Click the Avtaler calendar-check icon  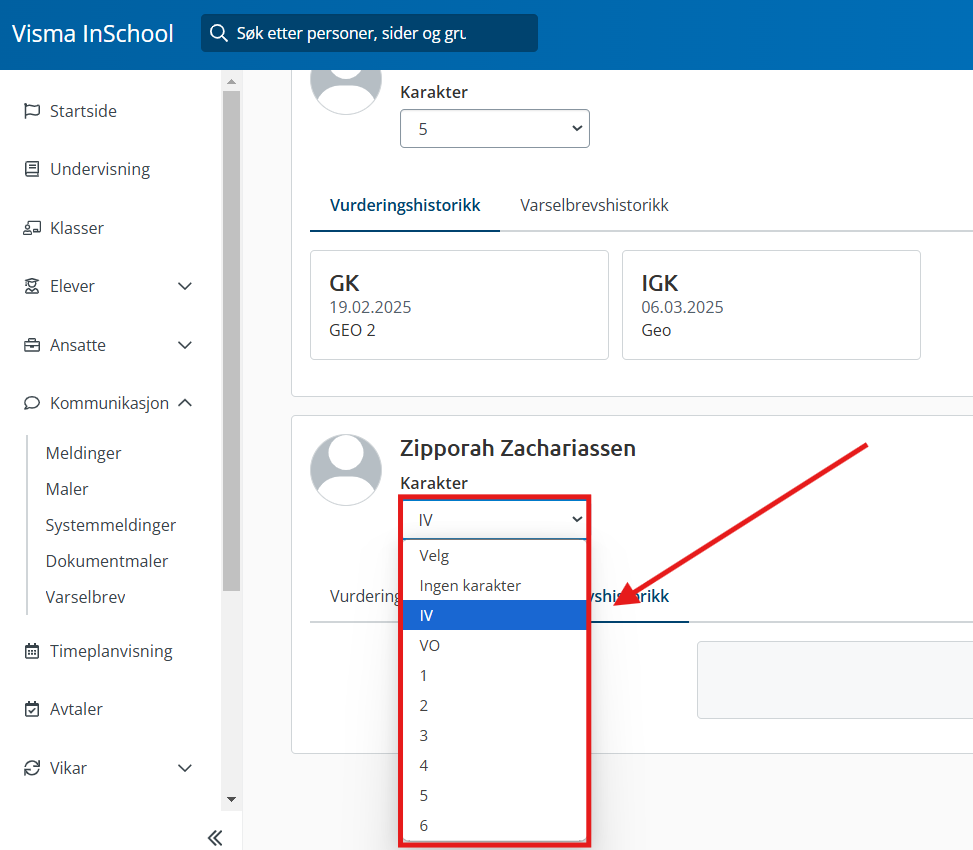[32, 709]
